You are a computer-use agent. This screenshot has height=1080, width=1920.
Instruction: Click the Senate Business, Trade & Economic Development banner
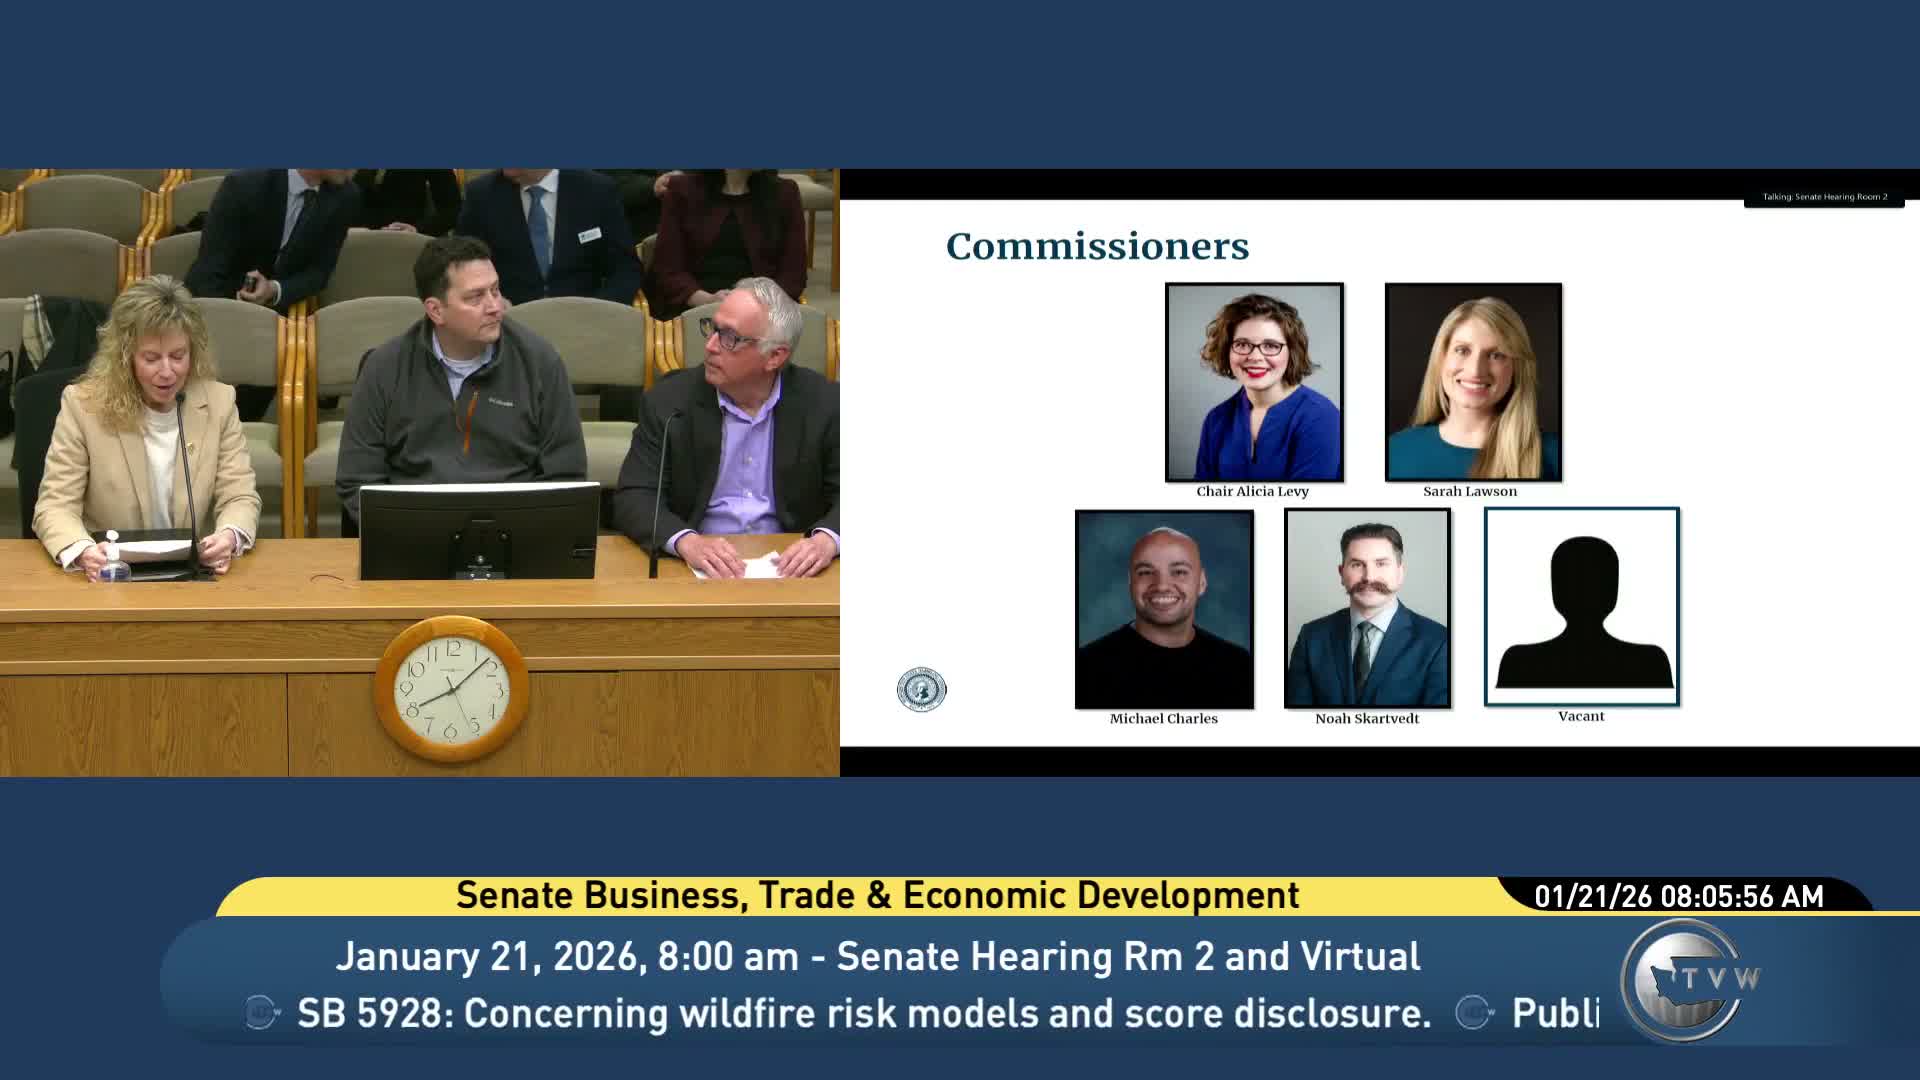[877, 895]
